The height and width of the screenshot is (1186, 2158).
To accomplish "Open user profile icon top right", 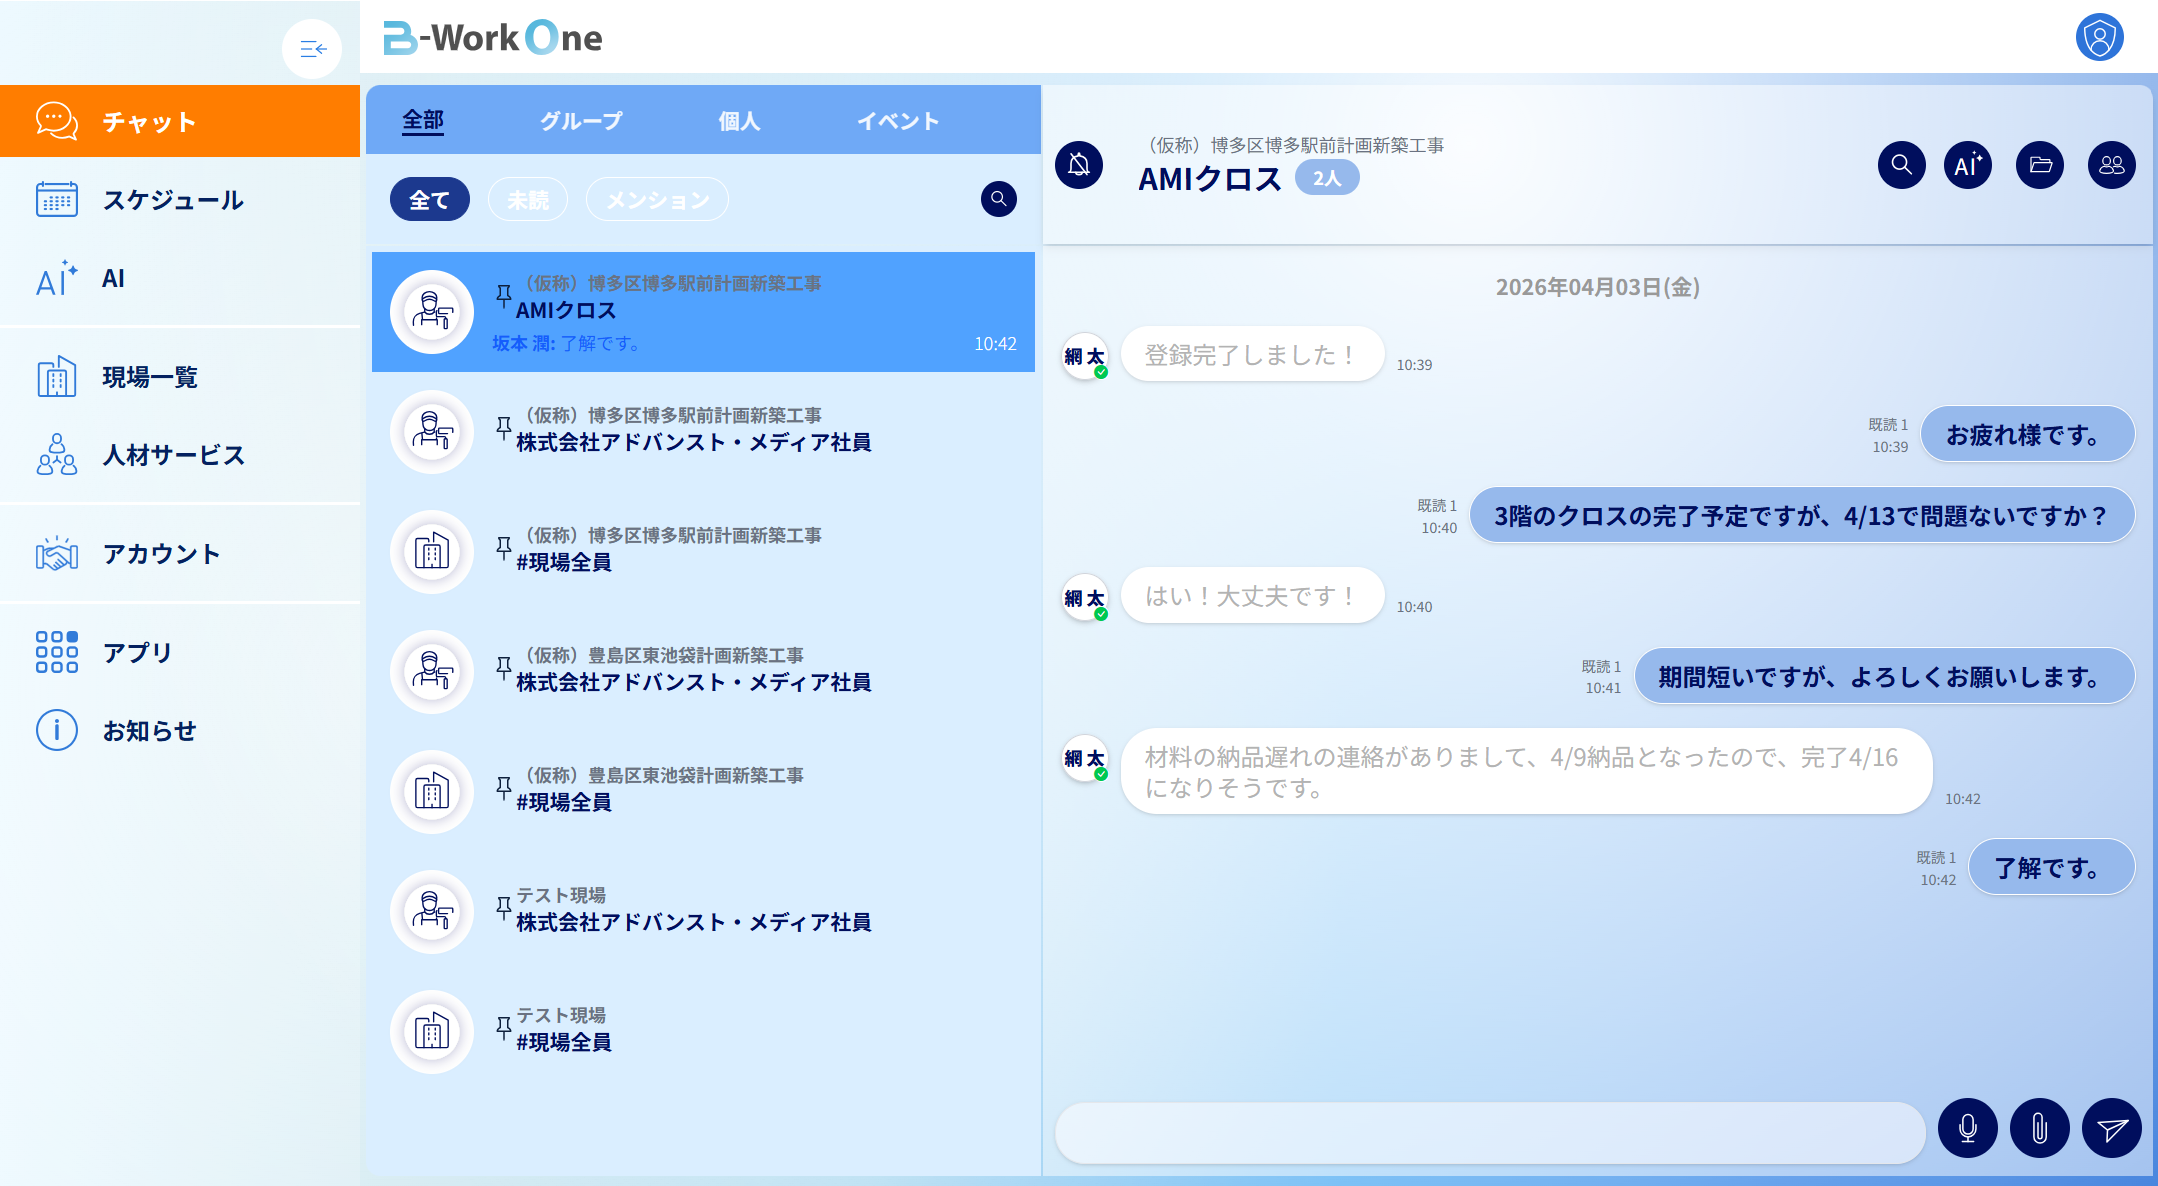I will point(2099,38).
